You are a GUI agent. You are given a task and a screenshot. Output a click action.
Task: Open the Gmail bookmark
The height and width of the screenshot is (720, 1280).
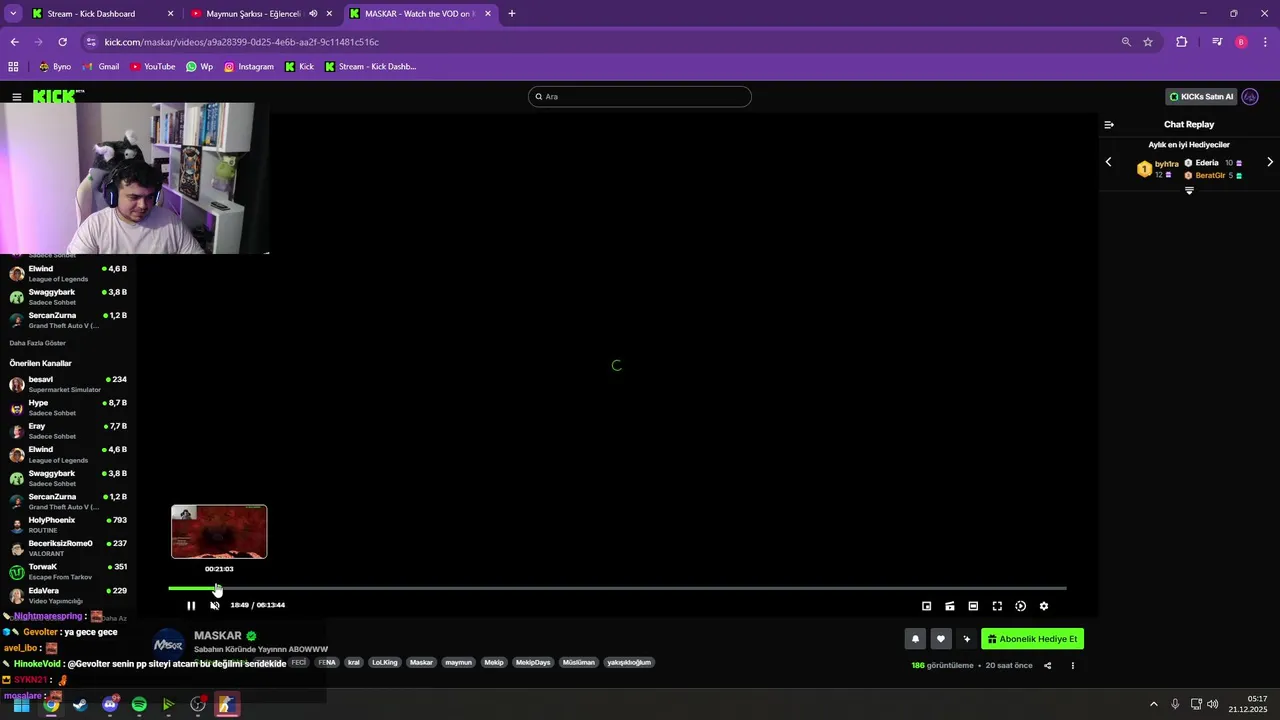point(101,67)
